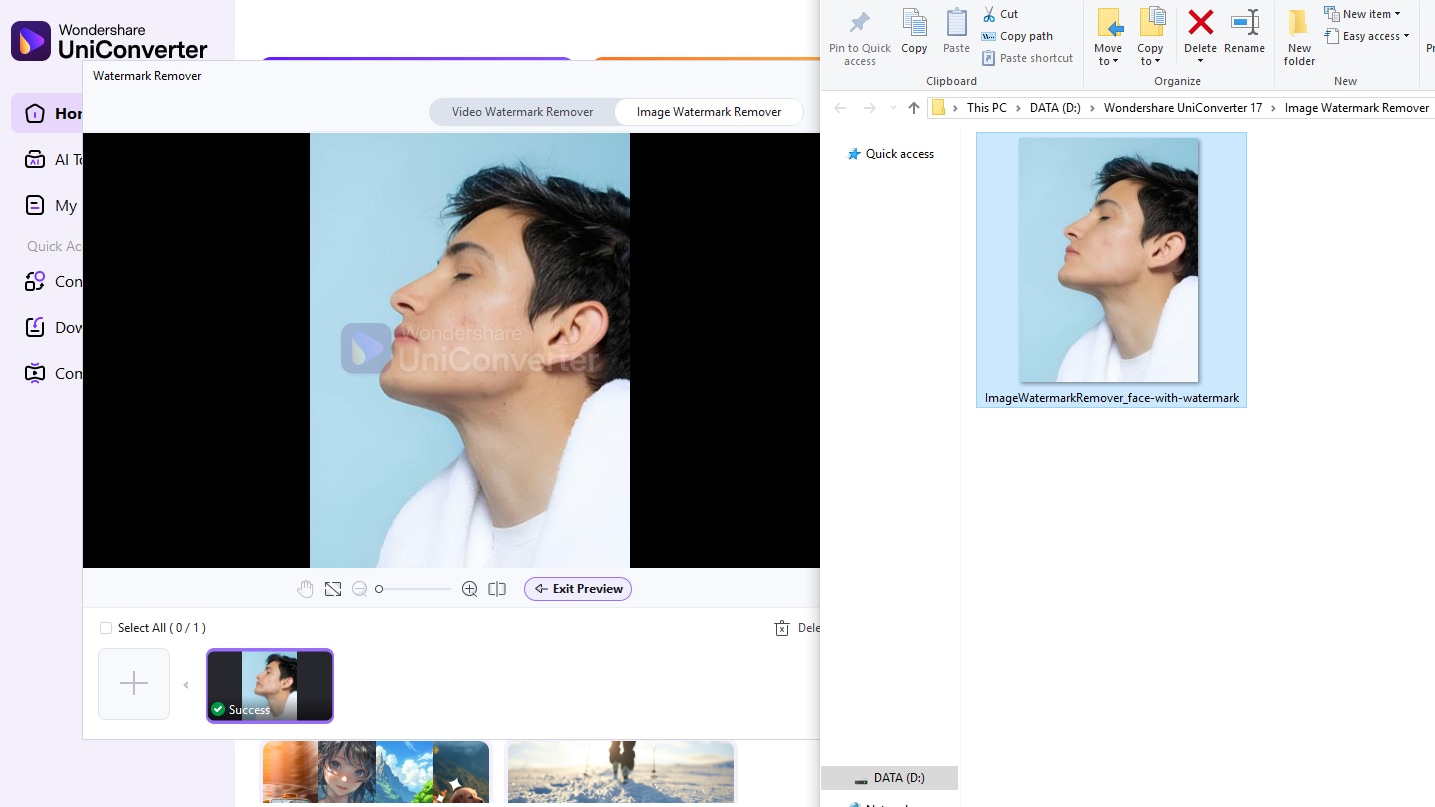Open the Compressor icon in the sidebar
This screenshot has width=1435, height=807.
(35, 373)
